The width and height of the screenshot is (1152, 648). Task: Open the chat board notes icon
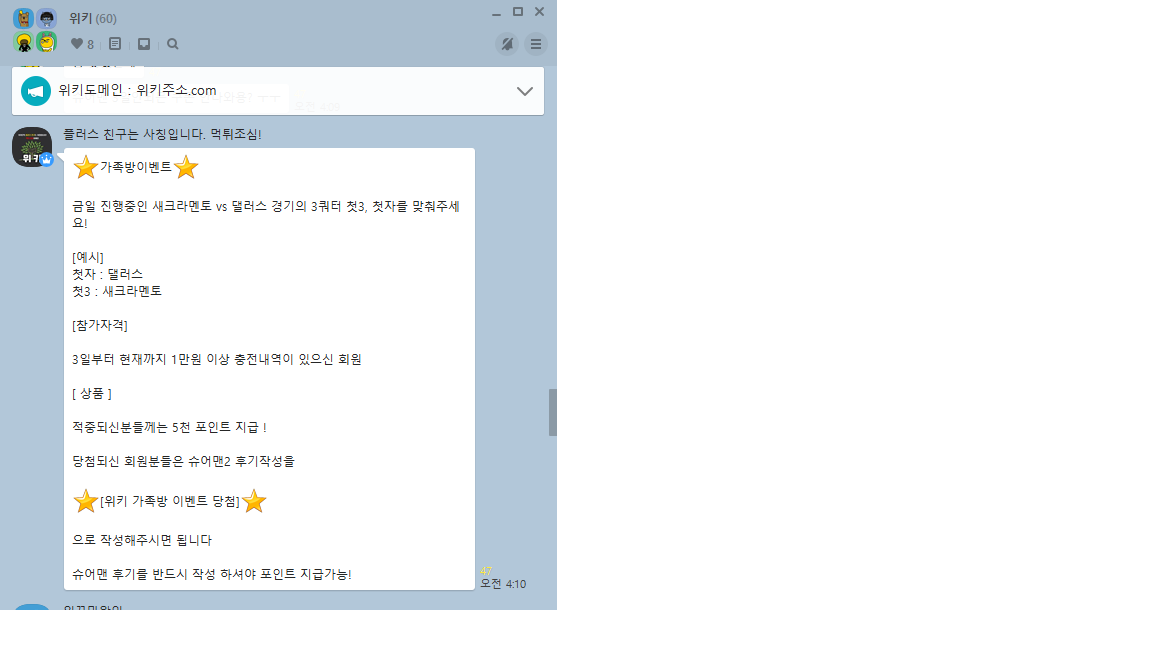tap(115, 44)
